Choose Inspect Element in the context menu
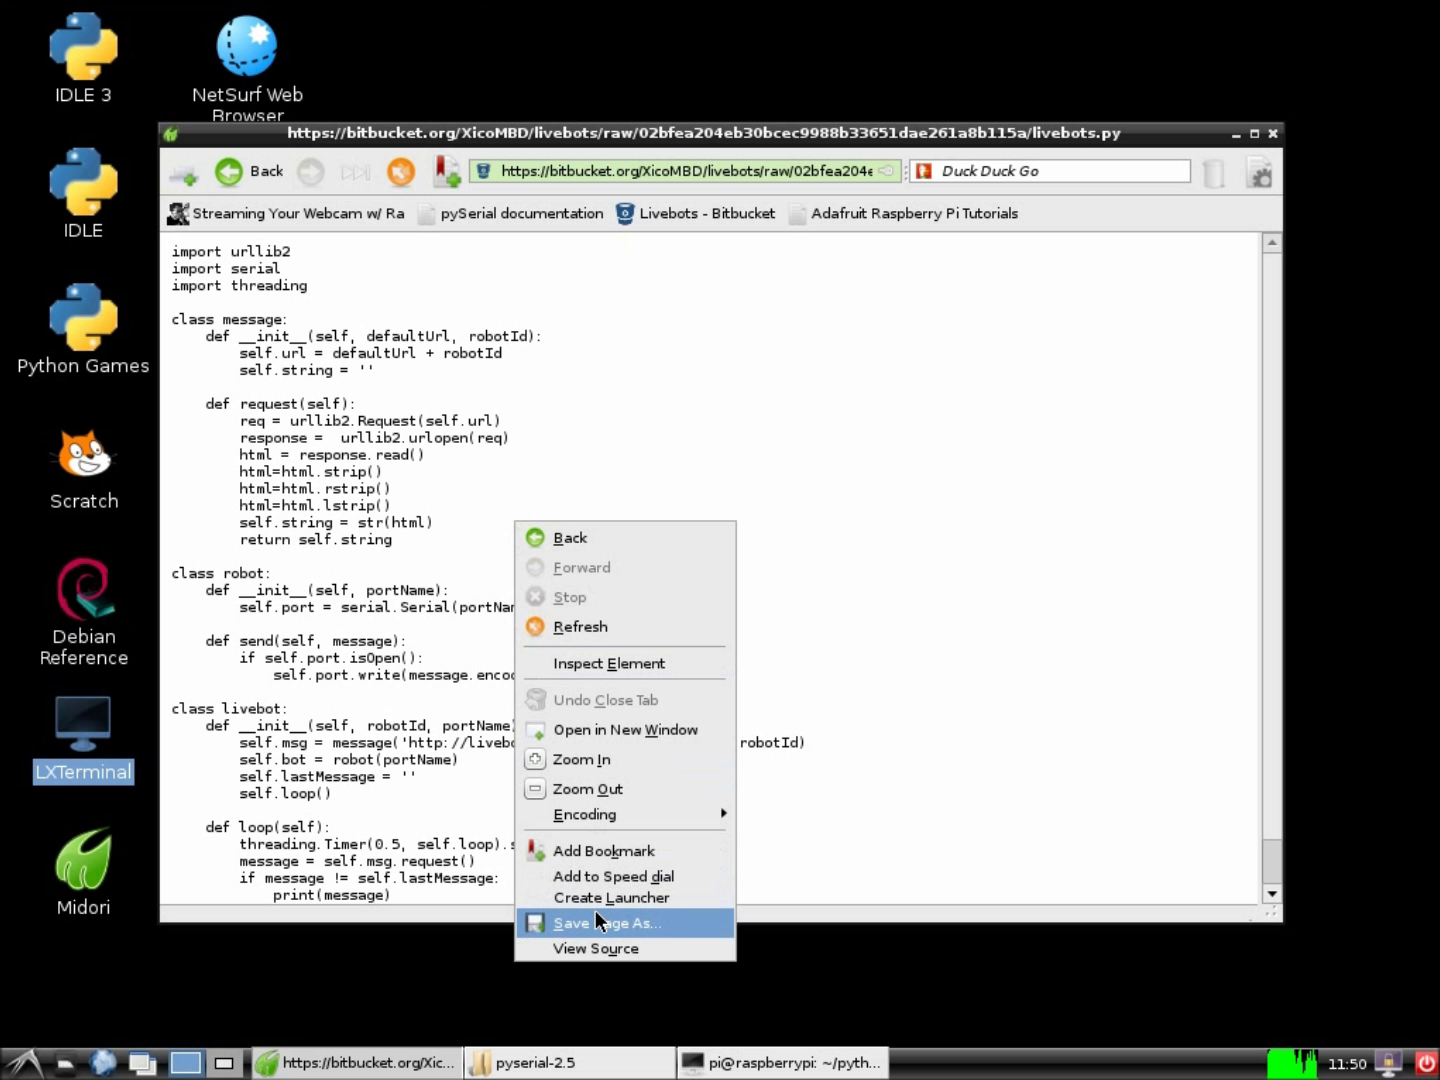The width and height of the screenshot is (1440, 1080). point(609,663)
